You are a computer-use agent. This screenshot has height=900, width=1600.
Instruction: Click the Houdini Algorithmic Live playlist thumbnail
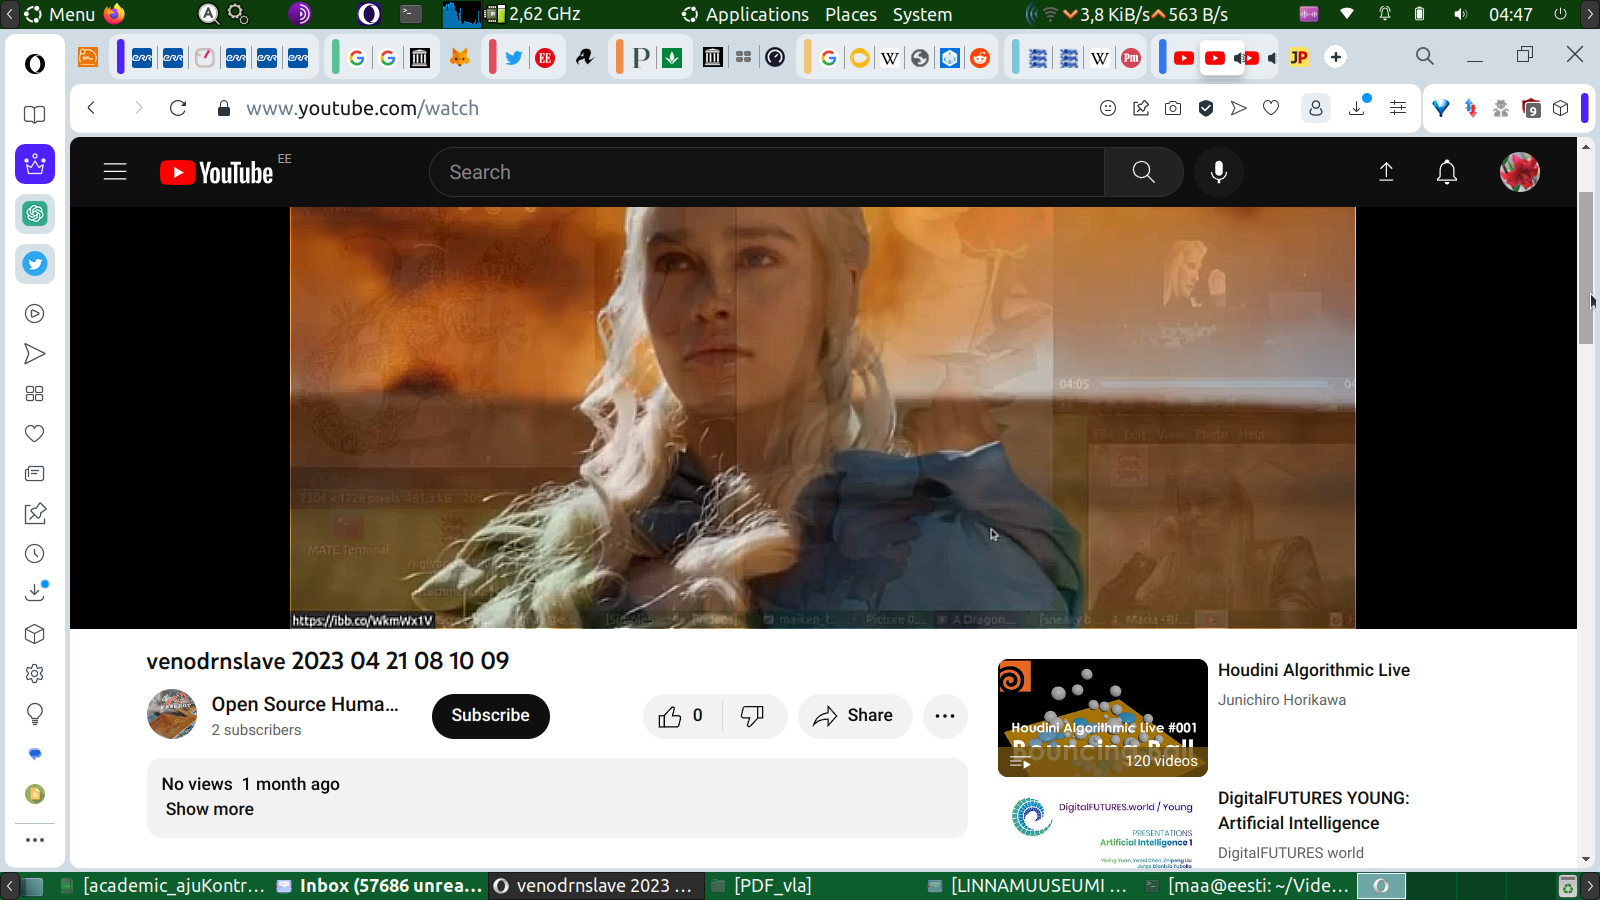point(1102,717)
